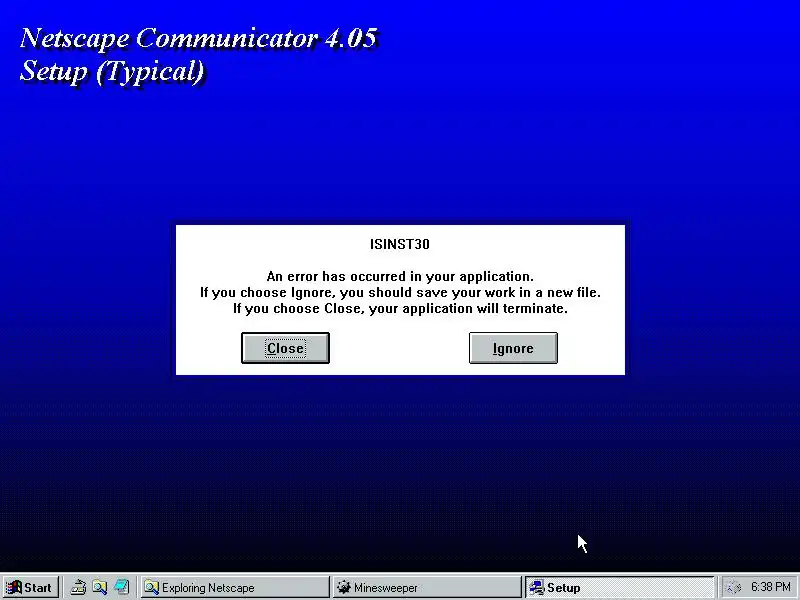The width and height of the screenshot is (800, 600).
Task: Click the ISINST30 dialog title text
Action: point(400,244)
